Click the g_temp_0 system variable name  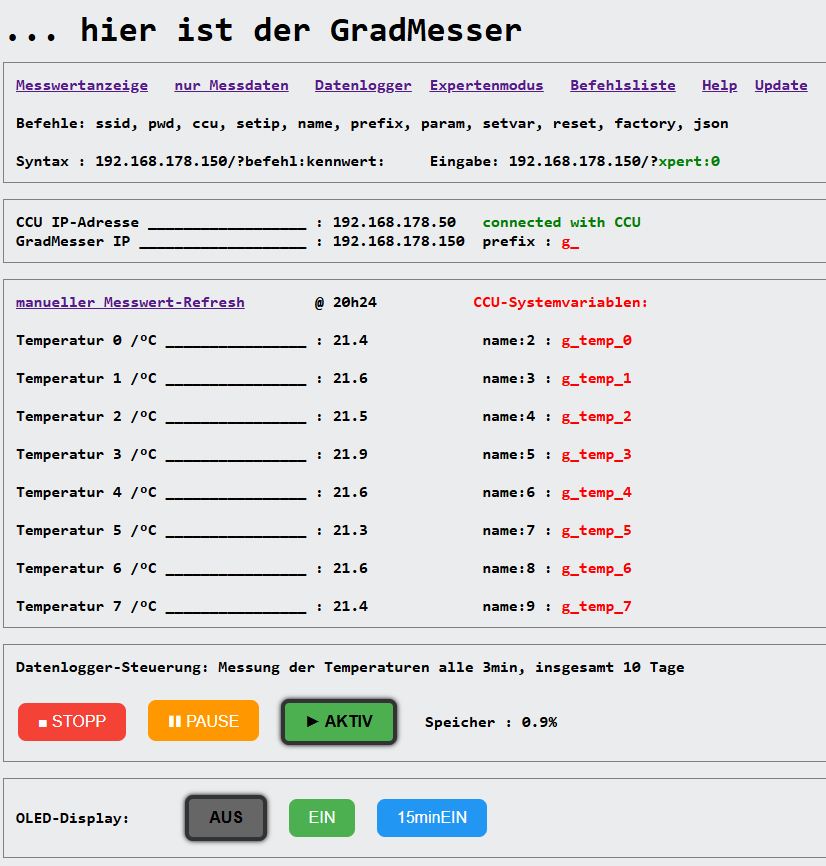tap(596, 341)
